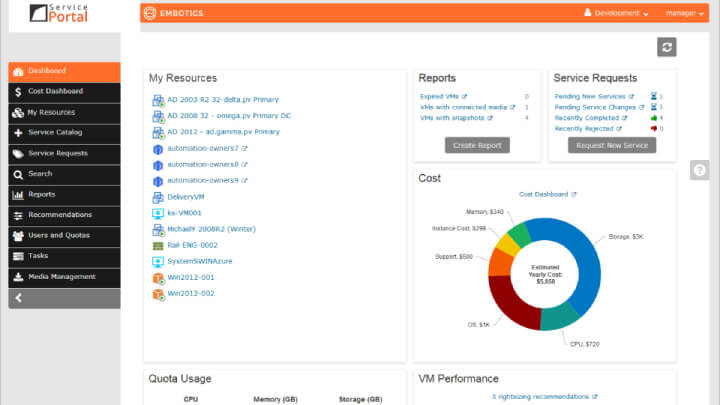The width and height of the screenshot is (720, 405).
Task: Click the Estimated Yearly Cost center text
Action: click(x=545, y=274)
